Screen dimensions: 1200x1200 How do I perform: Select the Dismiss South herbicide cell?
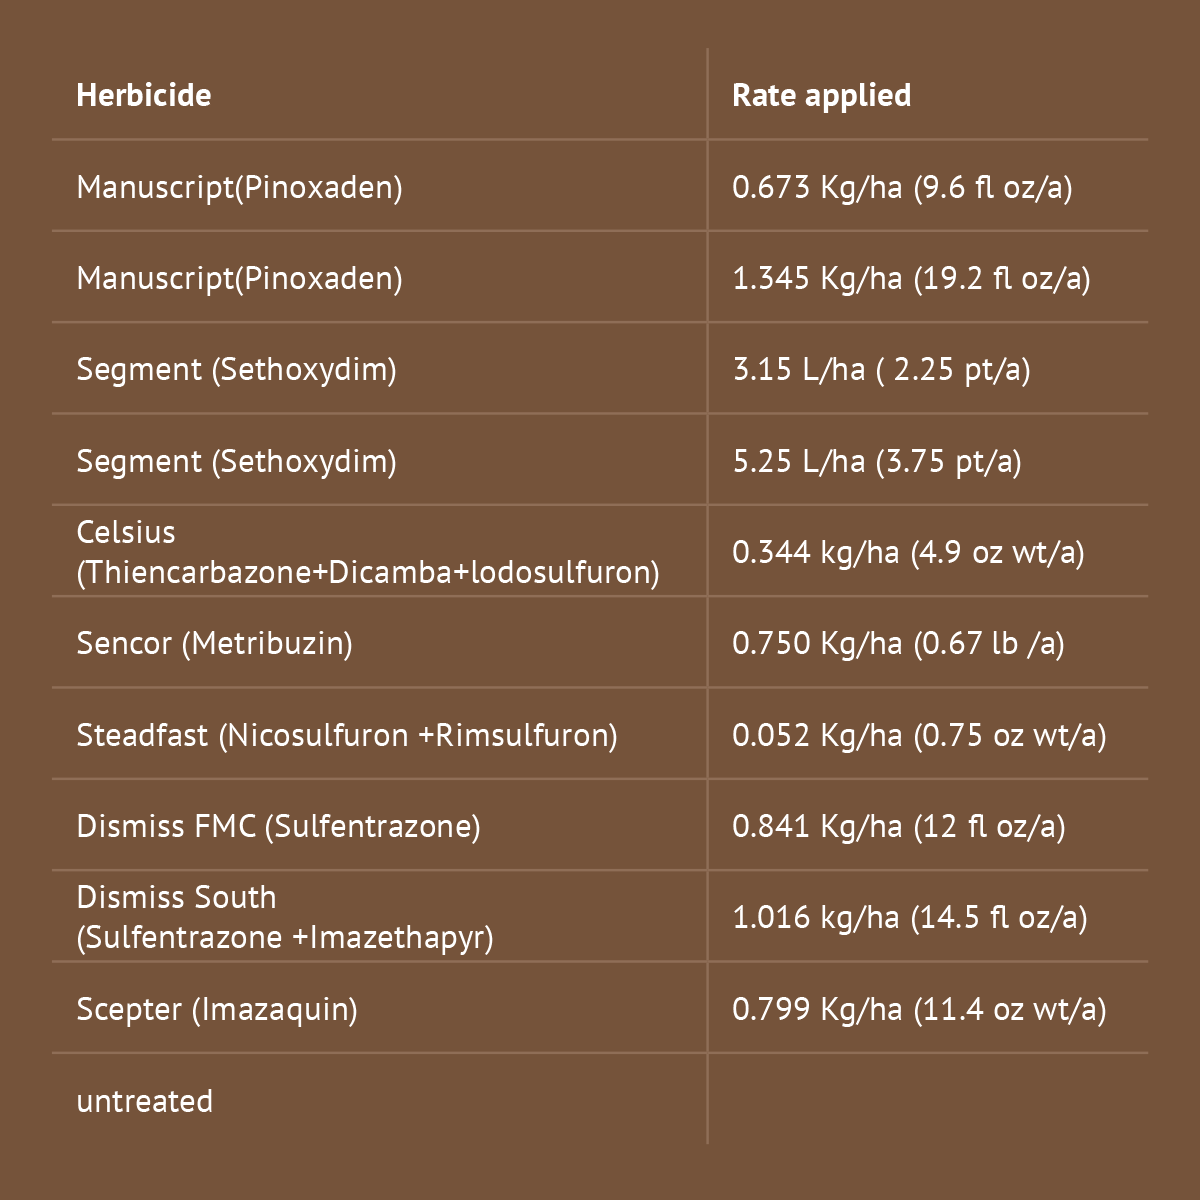click(285, 917)
